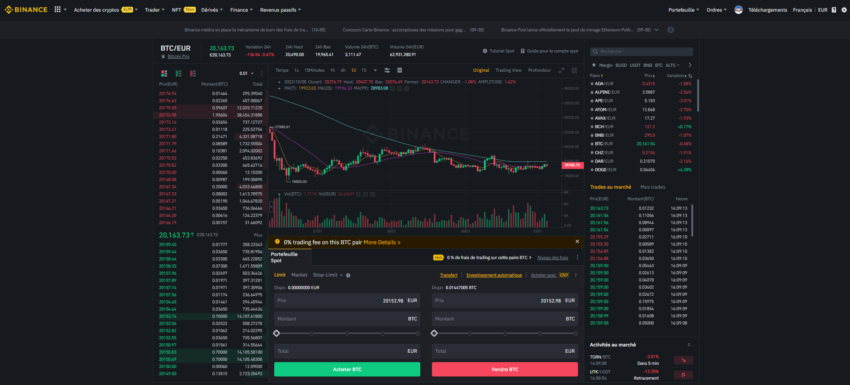Open Stop-Limit info icon
This screenshot has height=385, width=850.
[x=348, y=275]
